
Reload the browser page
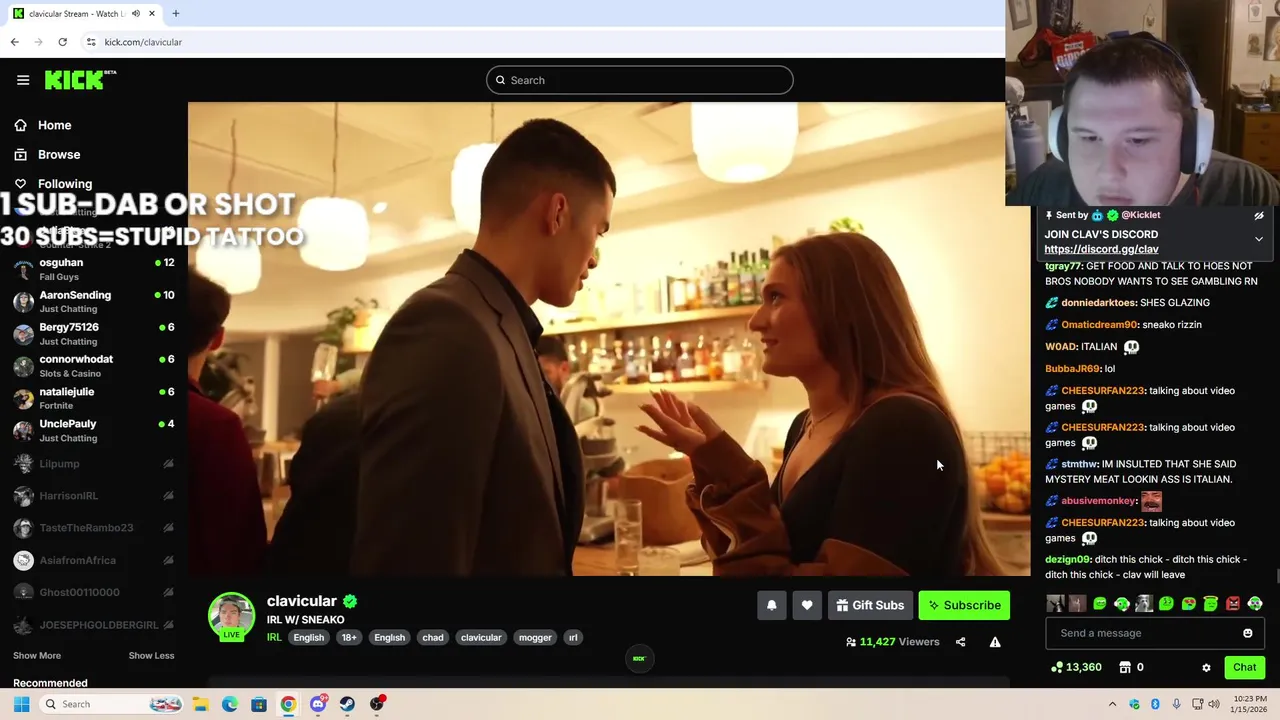(x=62, y=42)
